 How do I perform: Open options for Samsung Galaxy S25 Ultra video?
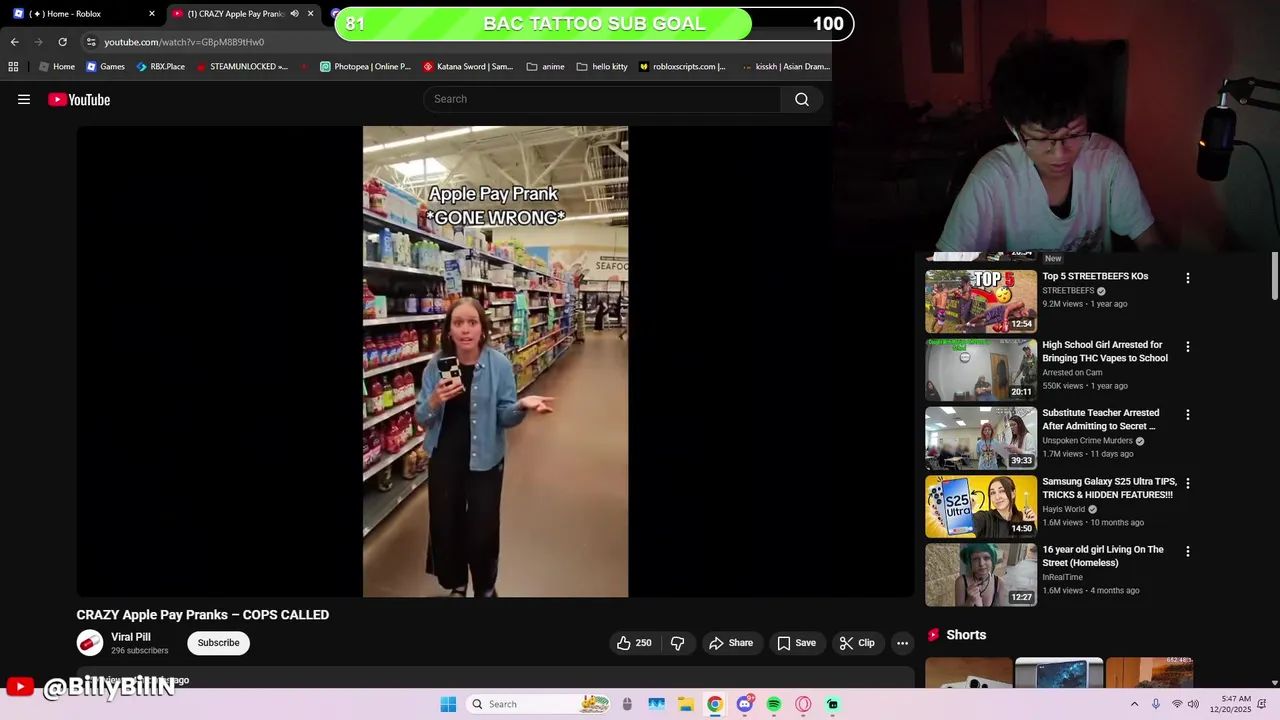pos(1188,483)
